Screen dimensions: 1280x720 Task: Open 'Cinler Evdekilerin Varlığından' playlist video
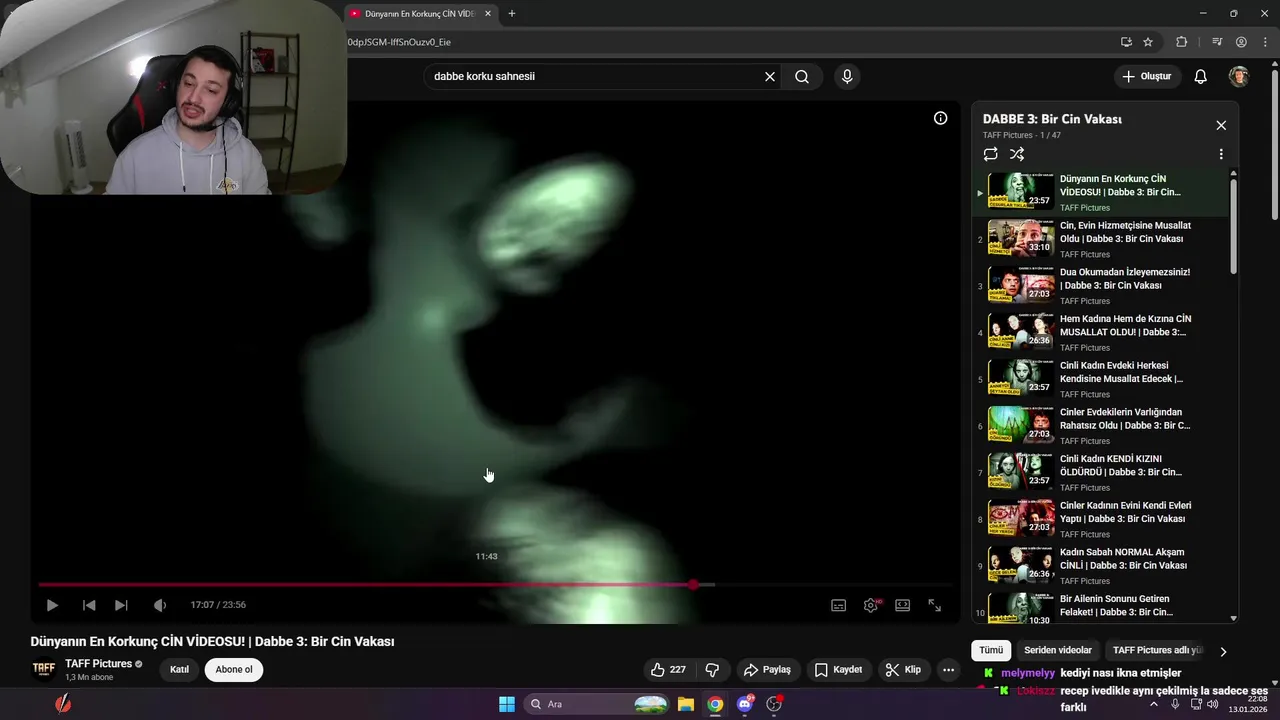[x=1100, y=426]
